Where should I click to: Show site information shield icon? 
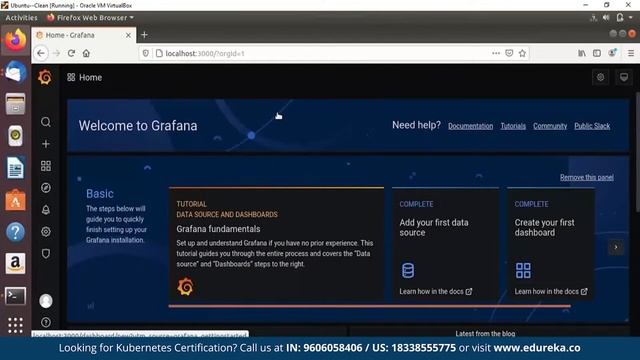coord(146,53)
